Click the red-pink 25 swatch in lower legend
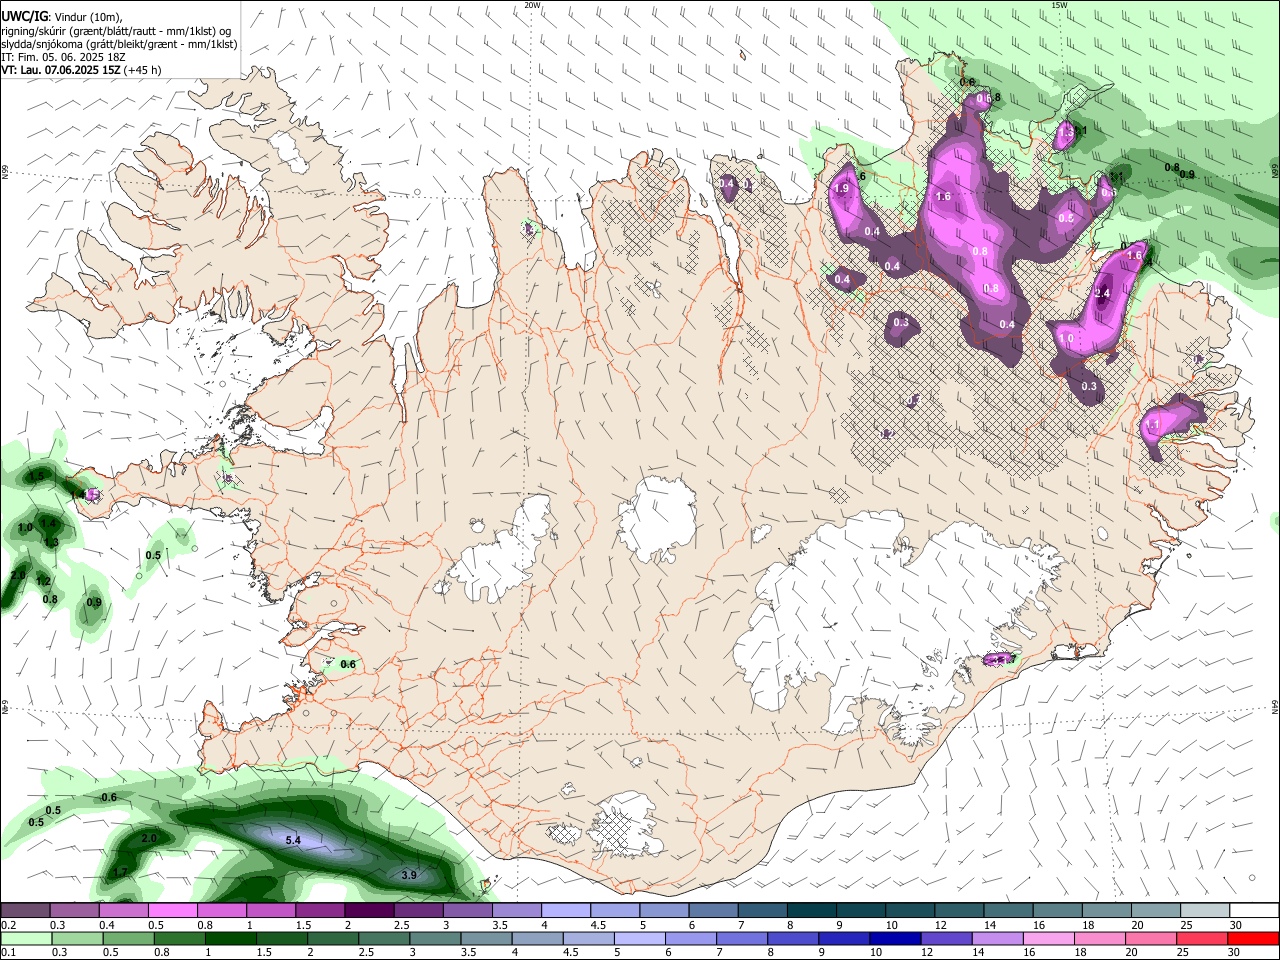Image resolution: width=1280 pixels, height=960 pixels. pyautogui.click(x=1203, y=939)
